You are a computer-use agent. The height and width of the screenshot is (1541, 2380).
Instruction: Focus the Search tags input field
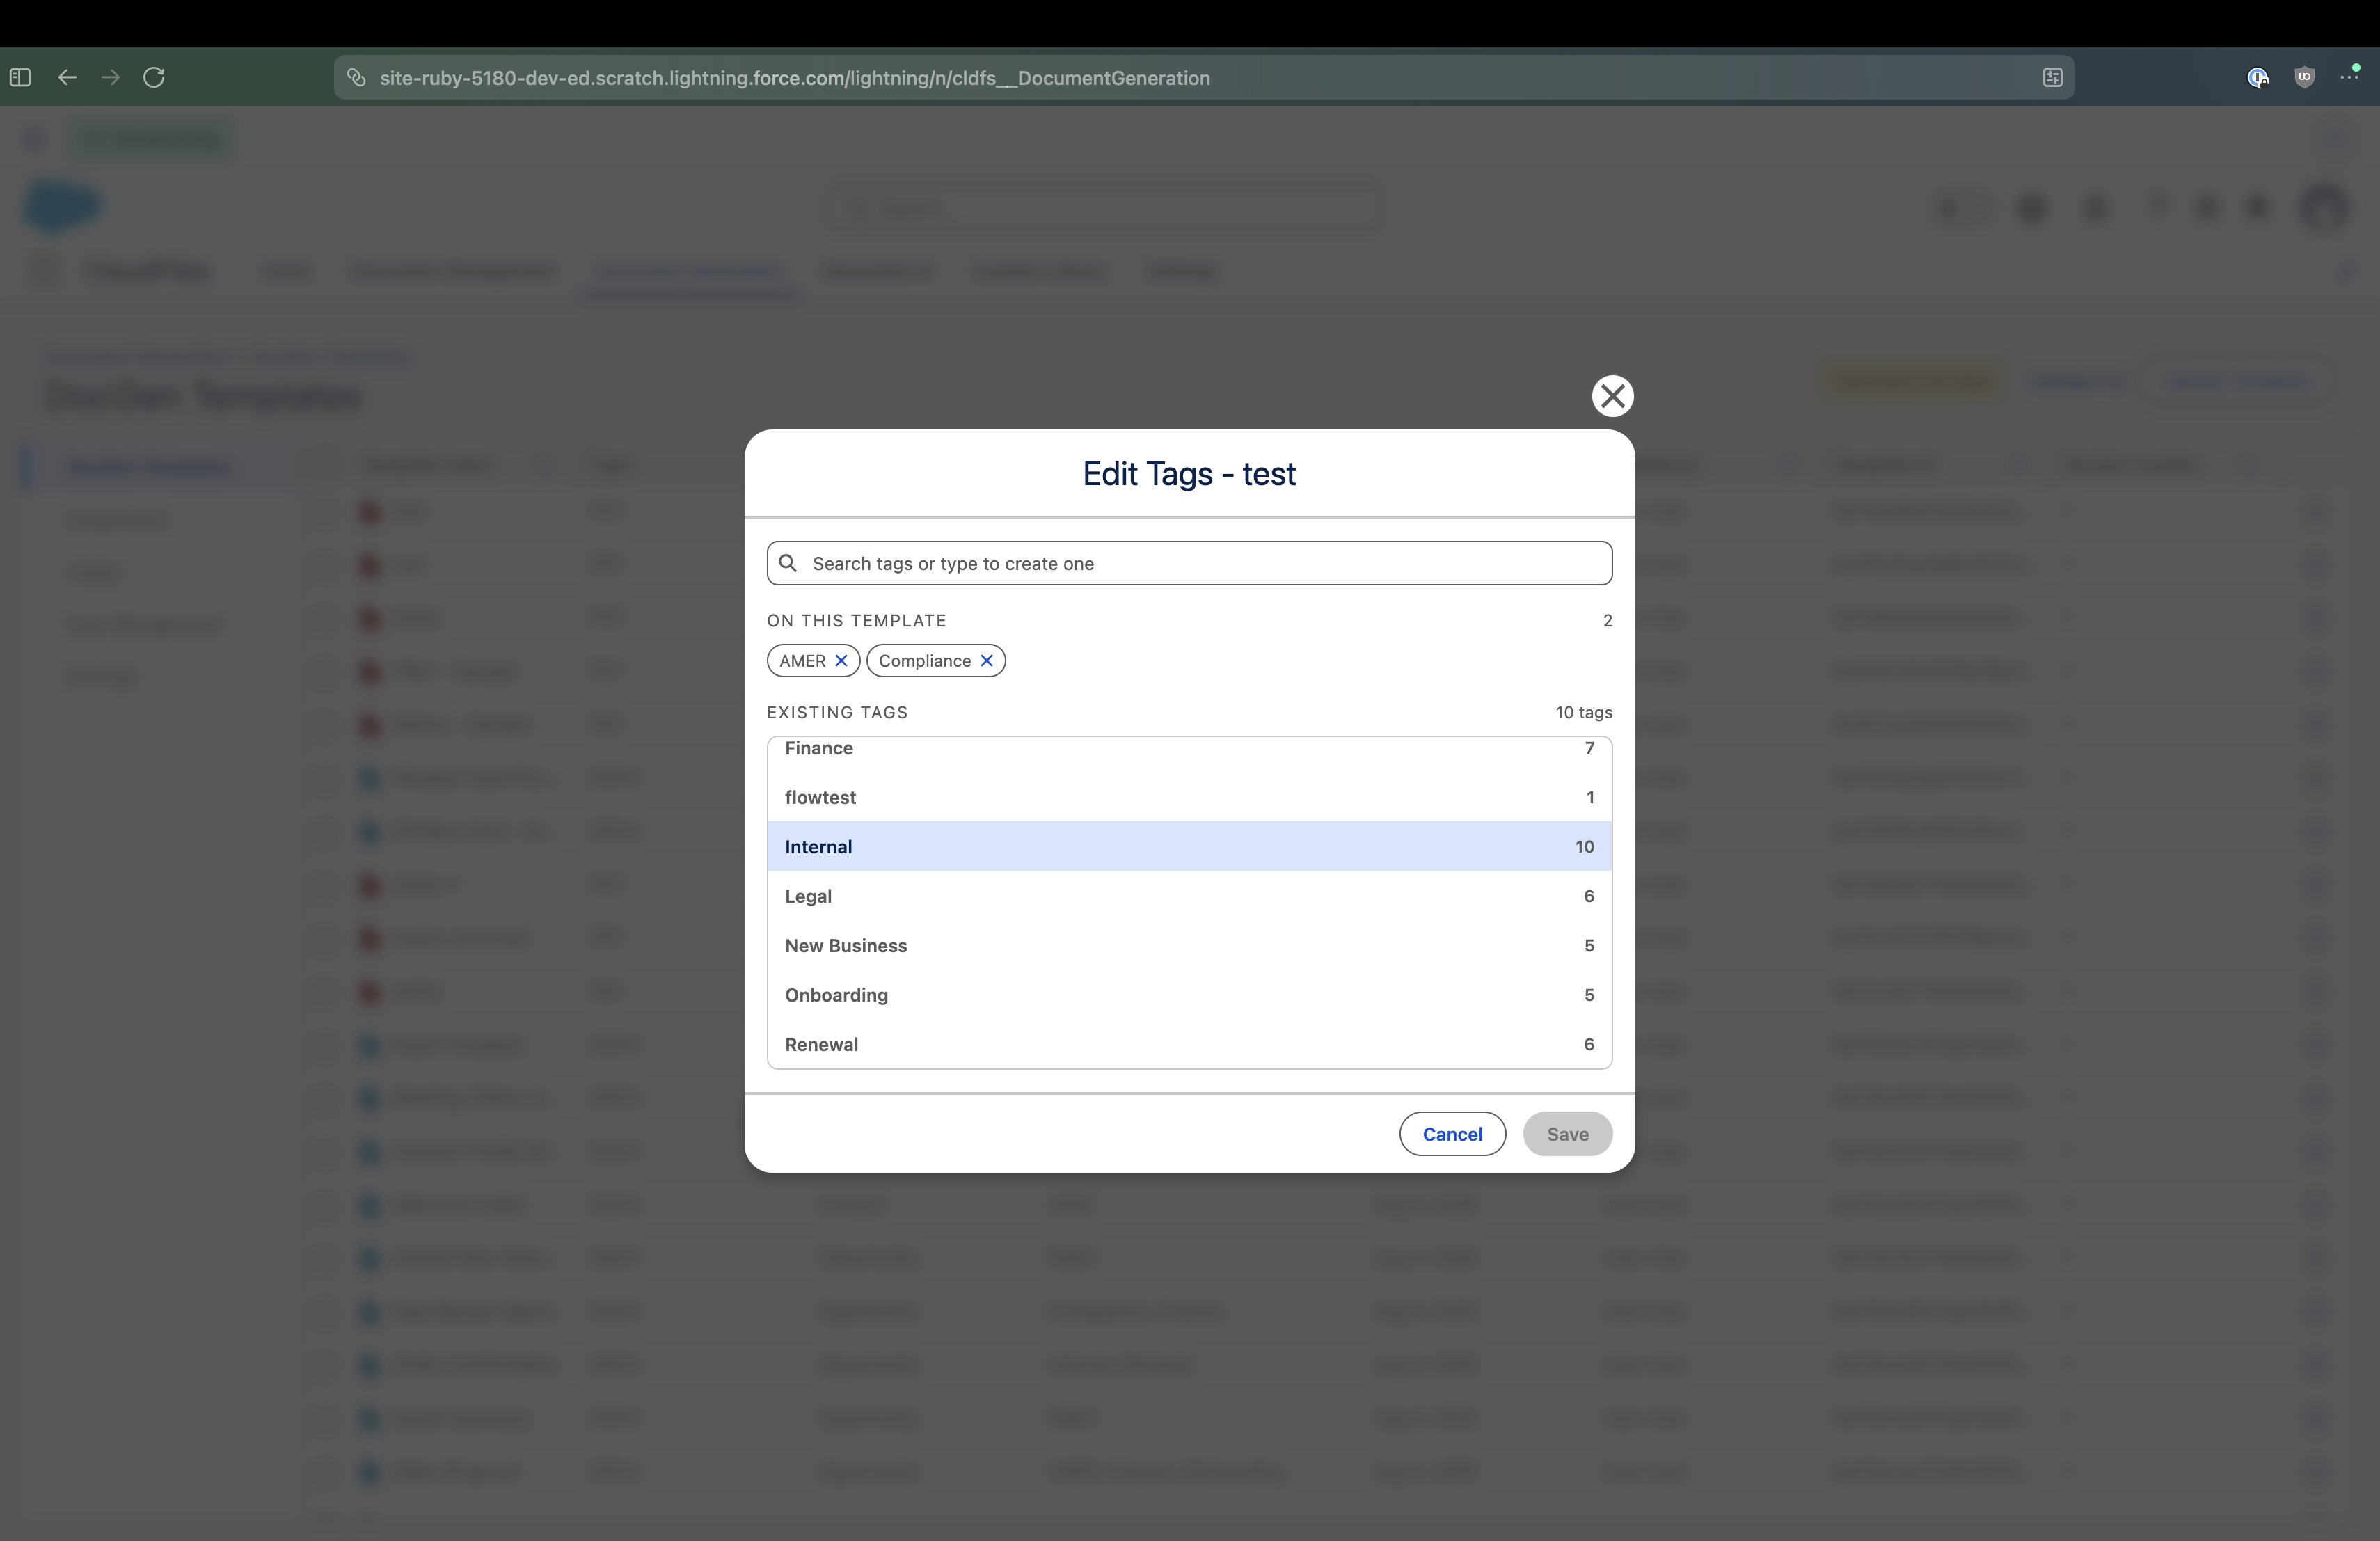[x=1189, y=563]
